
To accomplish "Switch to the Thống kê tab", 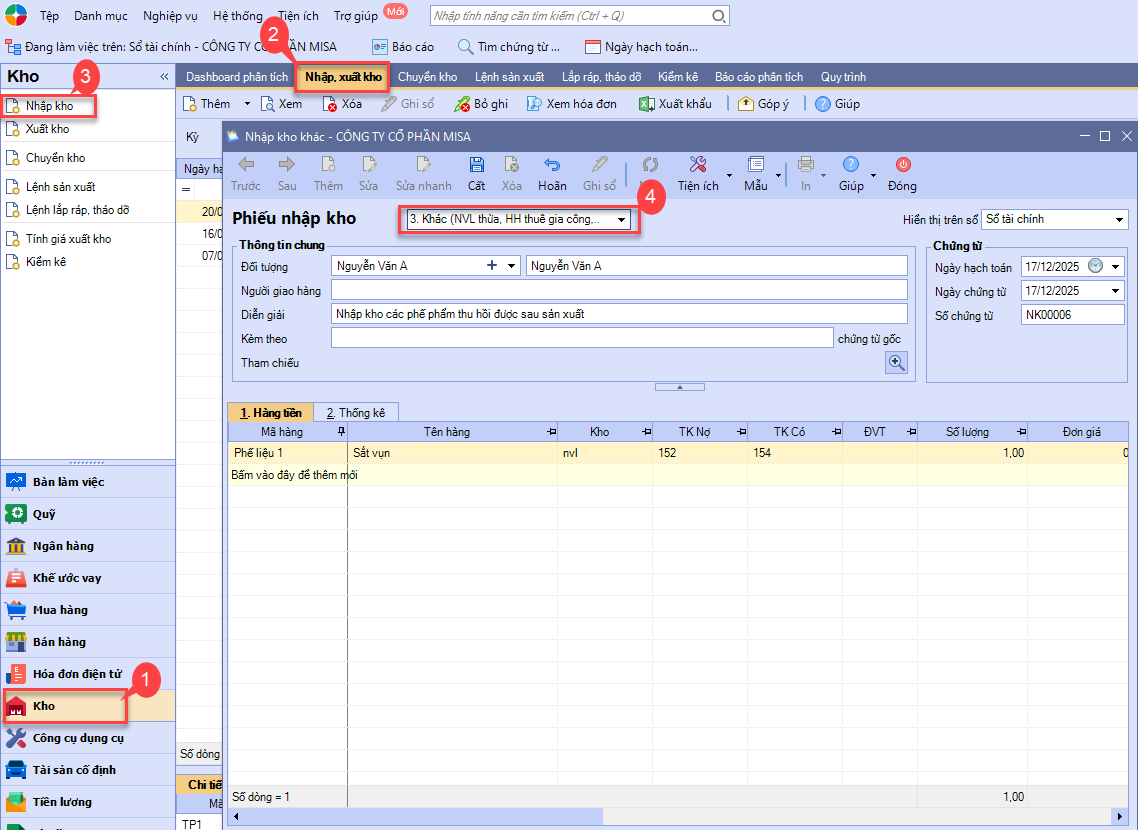I will point(358,412).
